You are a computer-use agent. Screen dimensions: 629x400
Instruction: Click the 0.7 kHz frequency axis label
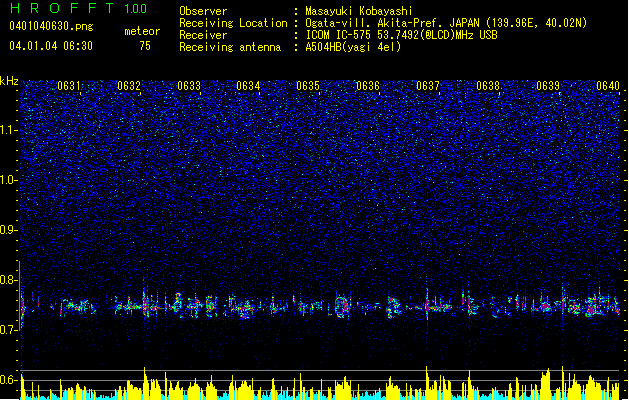[9, 330]
